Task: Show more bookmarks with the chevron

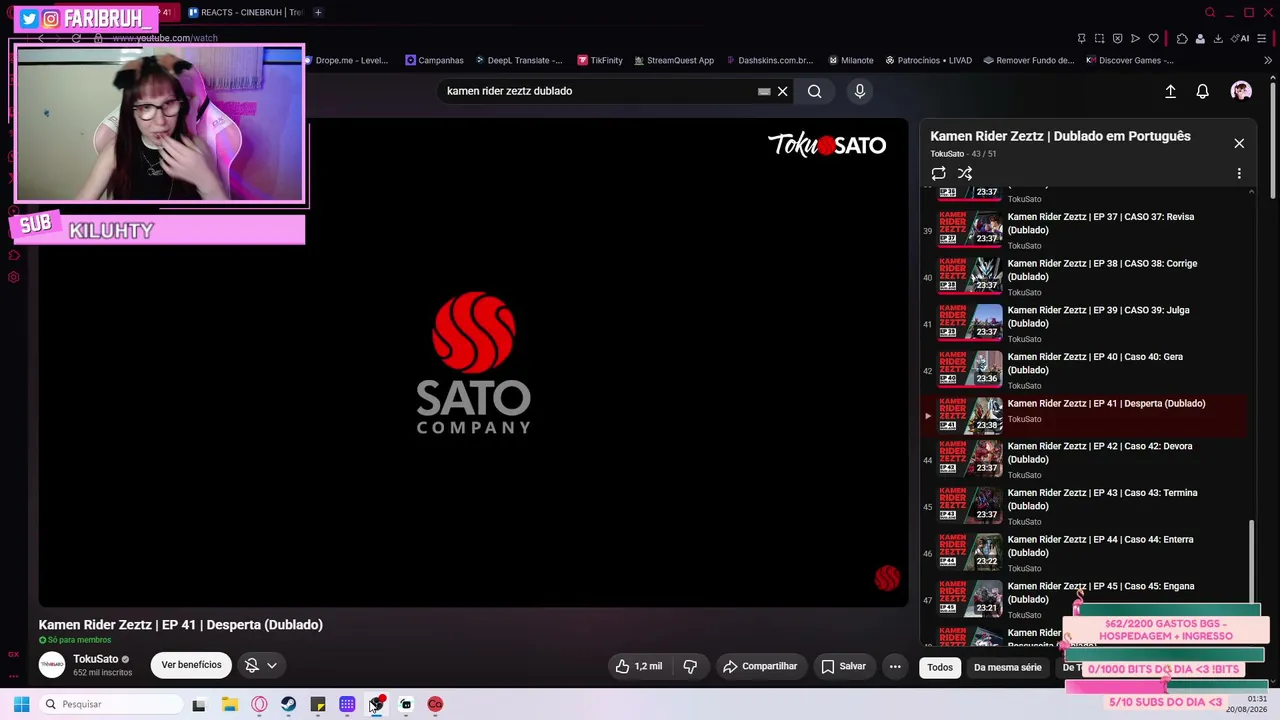Action: click(1267, 60)
